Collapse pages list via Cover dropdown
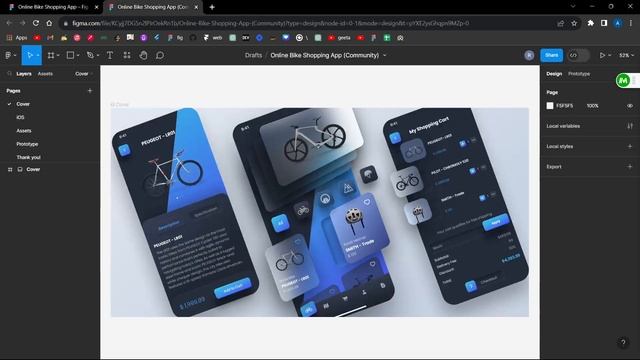Screen dimensions: 640x360 coord(84,74)
